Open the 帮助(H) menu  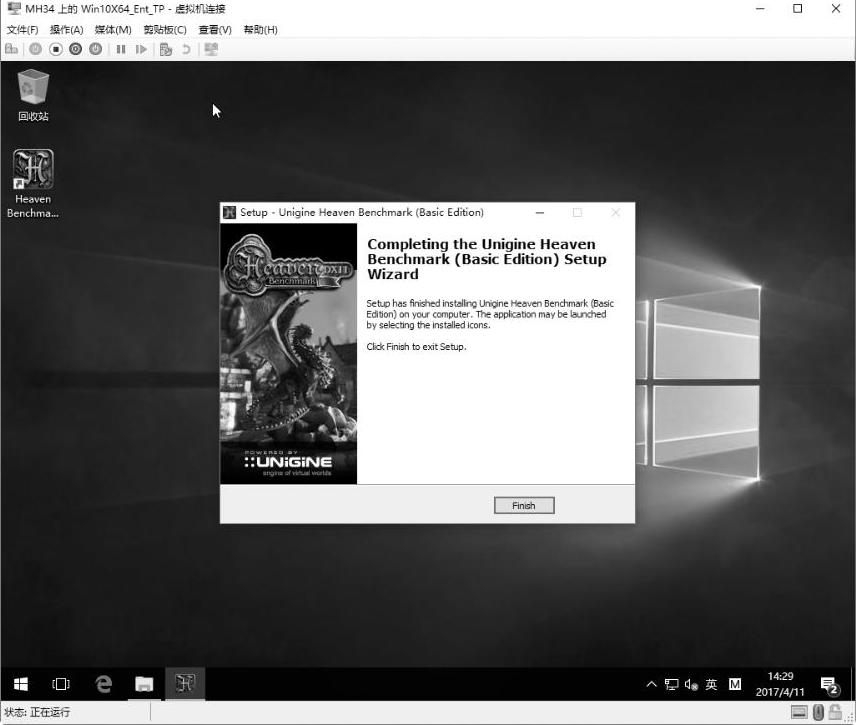[x=260, y=29]
